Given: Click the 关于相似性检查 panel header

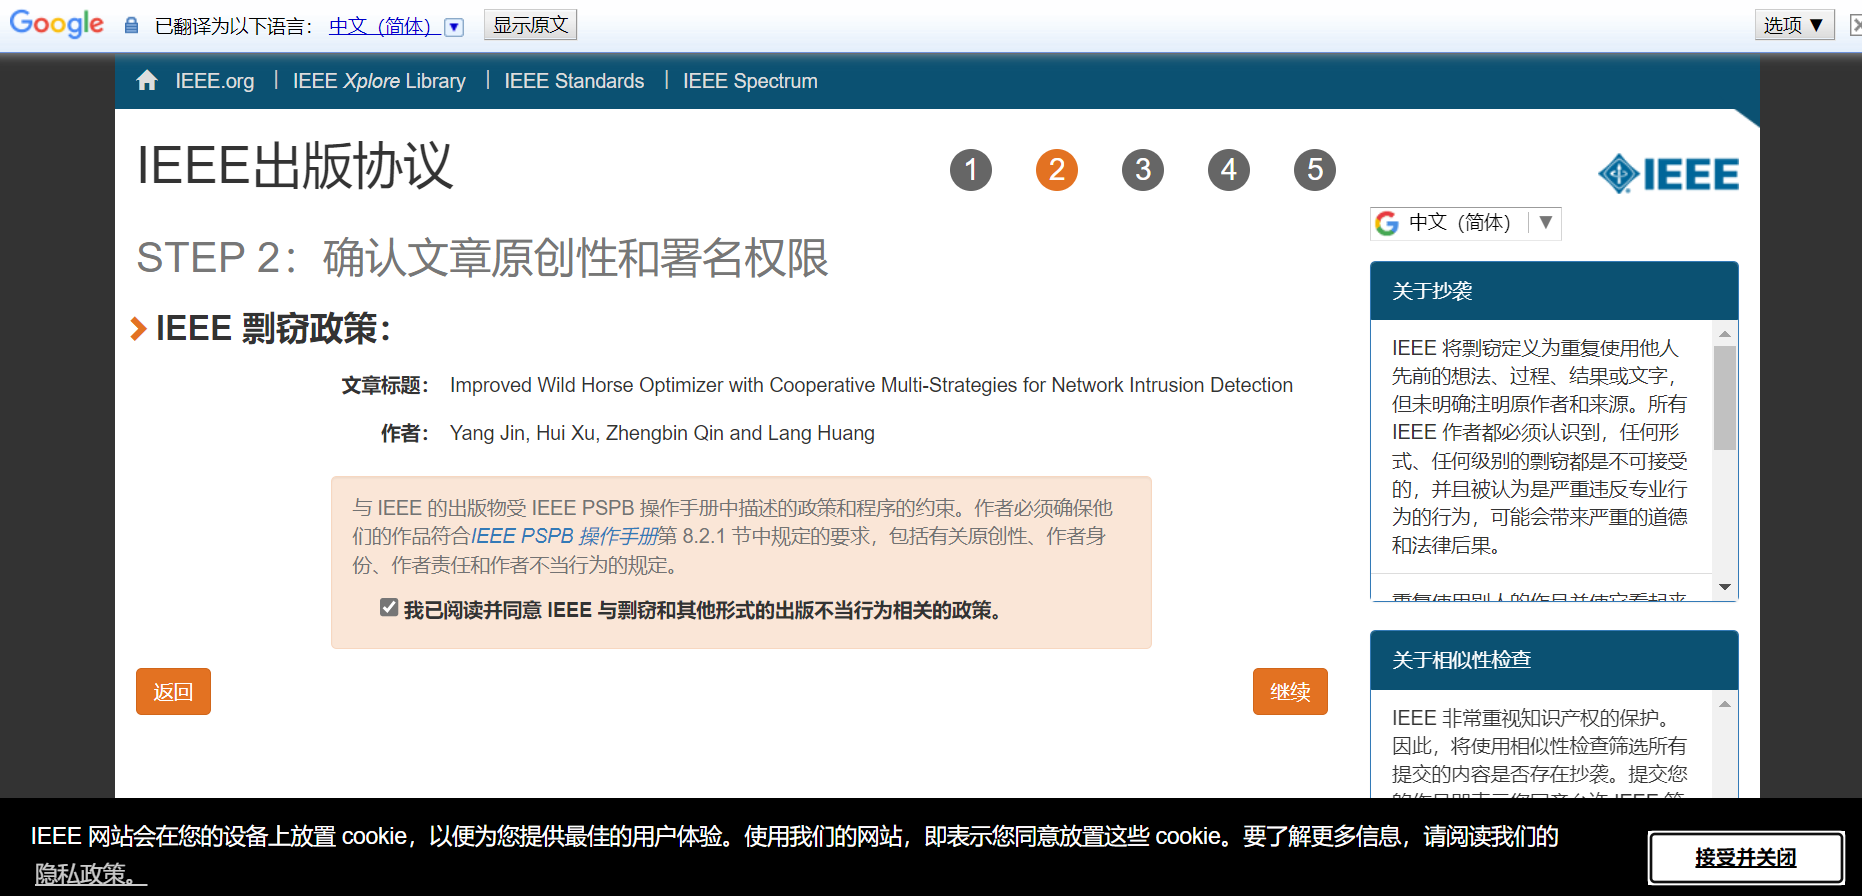Looking at the screenshot, I should (1554, 660).
